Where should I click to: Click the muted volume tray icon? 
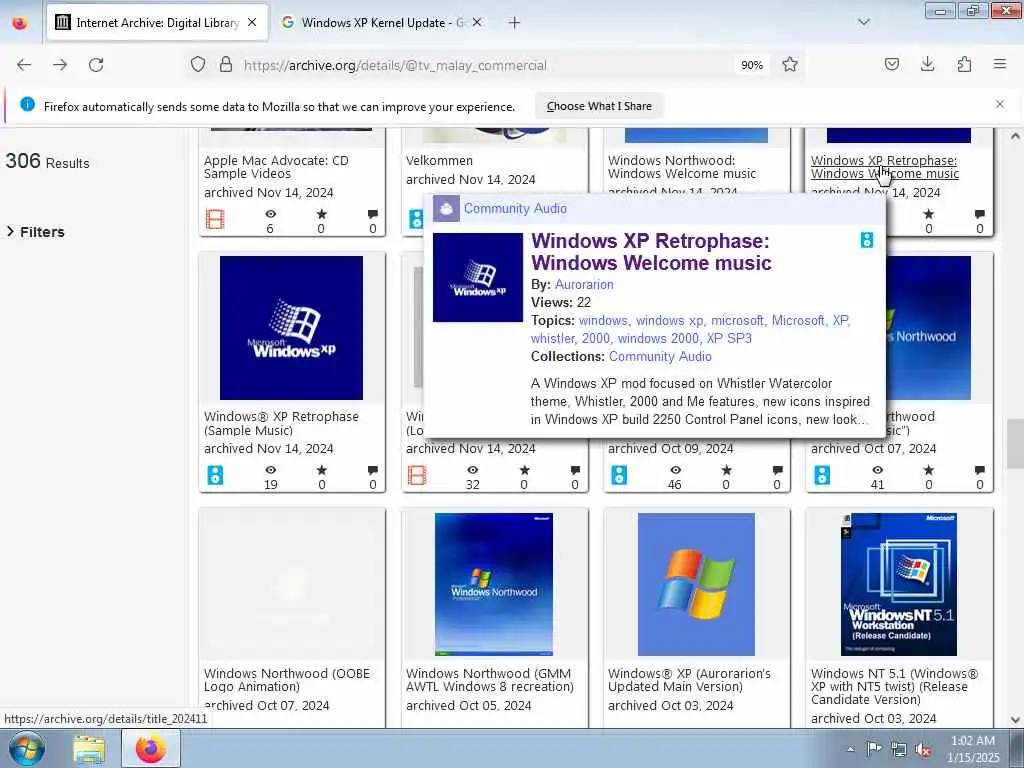point(924,750)
